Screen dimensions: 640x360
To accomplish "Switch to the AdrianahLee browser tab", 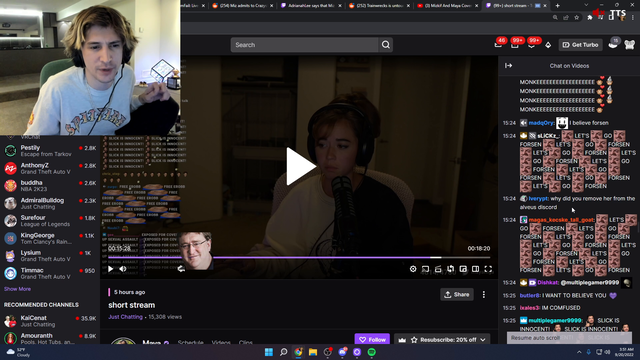I will (311, 6).
